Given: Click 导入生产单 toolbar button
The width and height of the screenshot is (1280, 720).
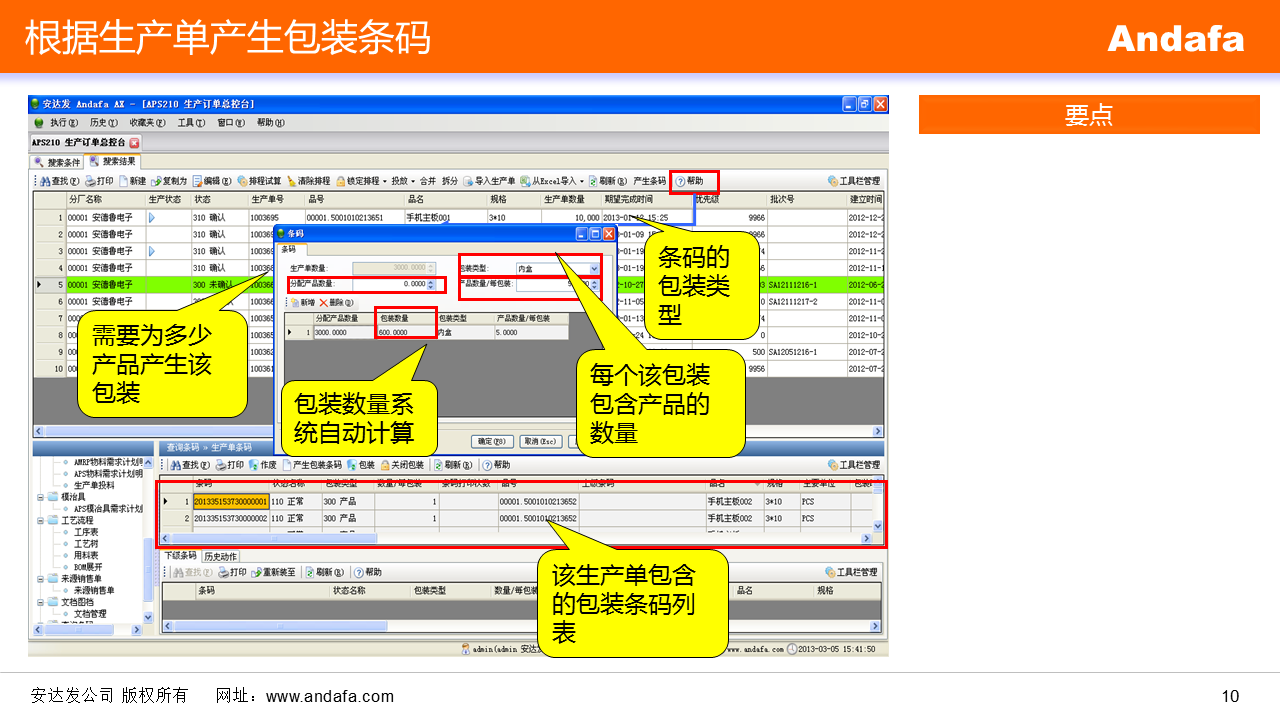Looking at the screenshot, I should 490,181.
